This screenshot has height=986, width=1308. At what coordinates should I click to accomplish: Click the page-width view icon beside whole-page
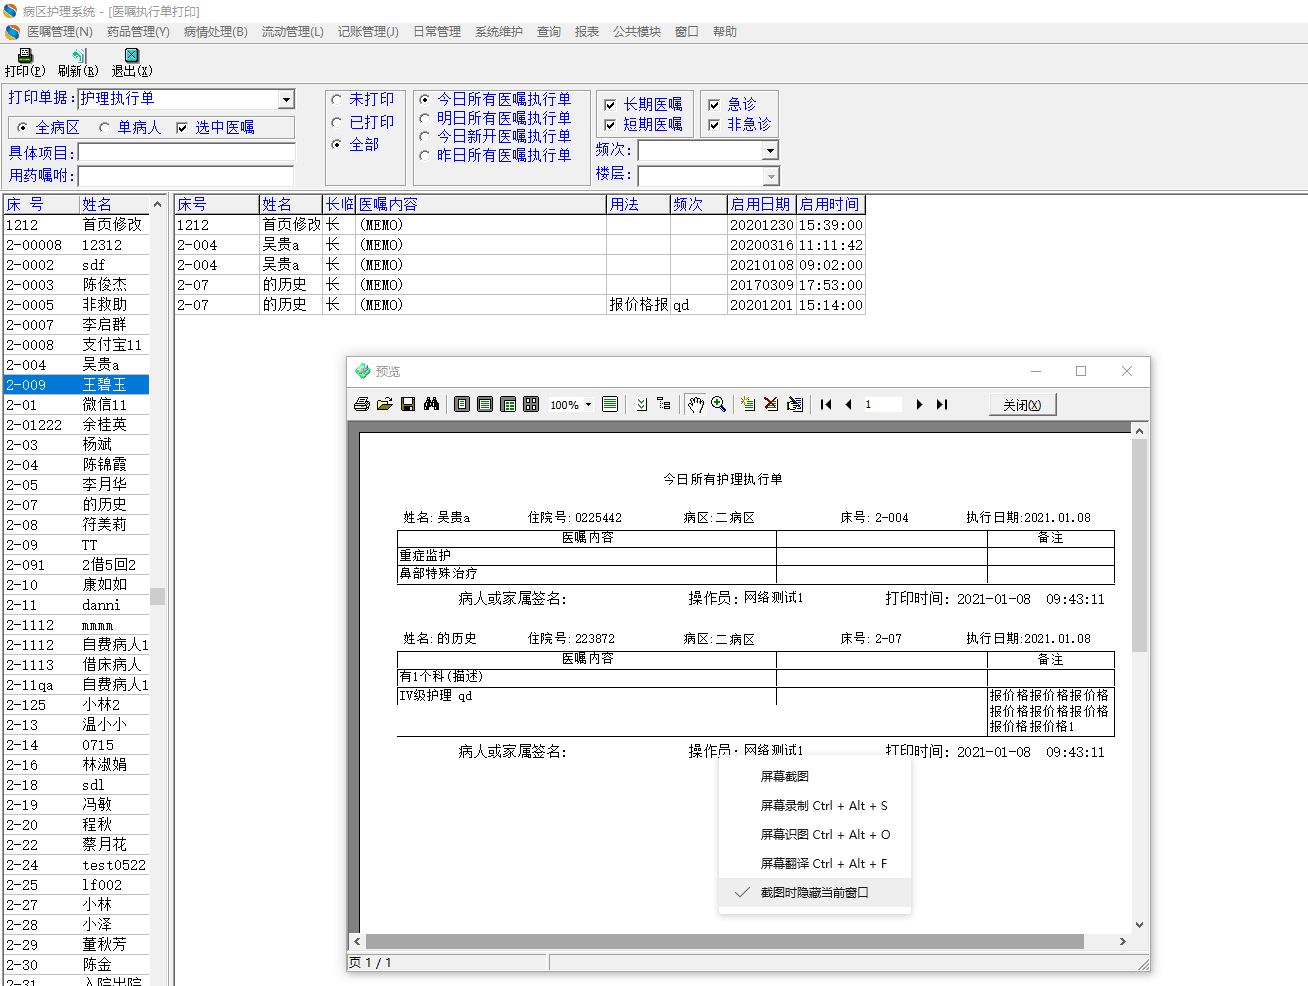[x=485, y=404]
